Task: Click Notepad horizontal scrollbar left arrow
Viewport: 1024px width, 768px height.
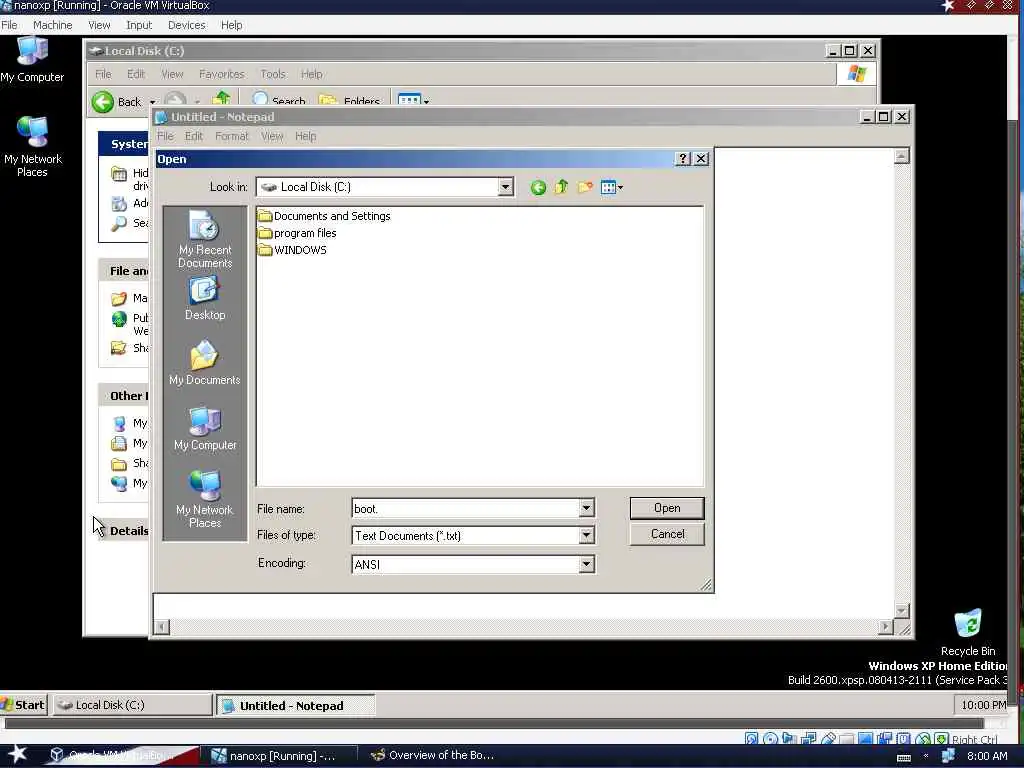Action: click(x=161, y=627)
